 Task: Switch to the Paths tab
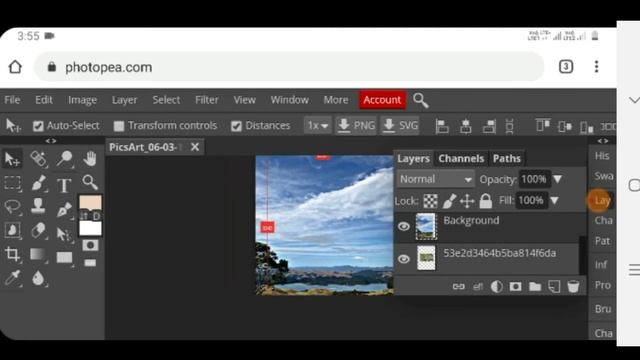[507, 158]
